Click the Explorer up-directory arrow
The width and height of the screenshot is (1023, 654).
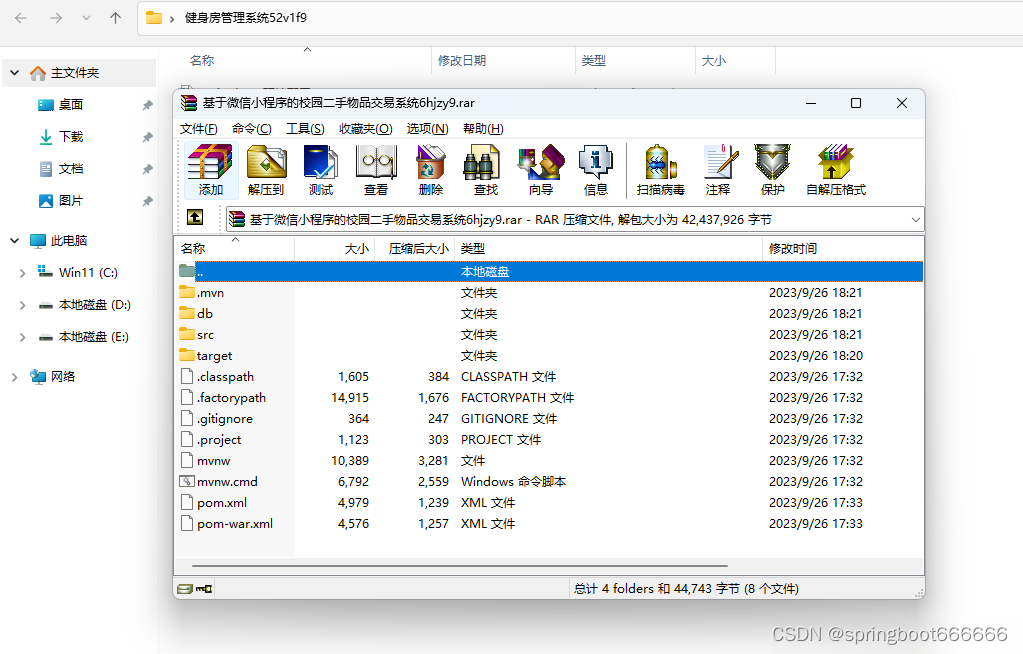pos(115,18)
